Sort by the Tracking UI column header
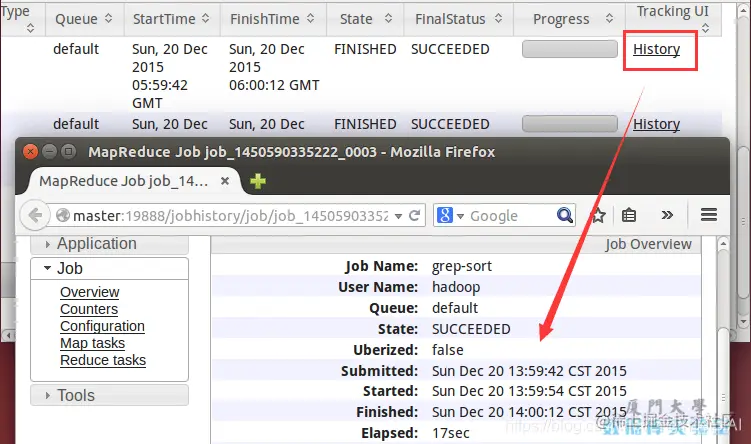 673,18
